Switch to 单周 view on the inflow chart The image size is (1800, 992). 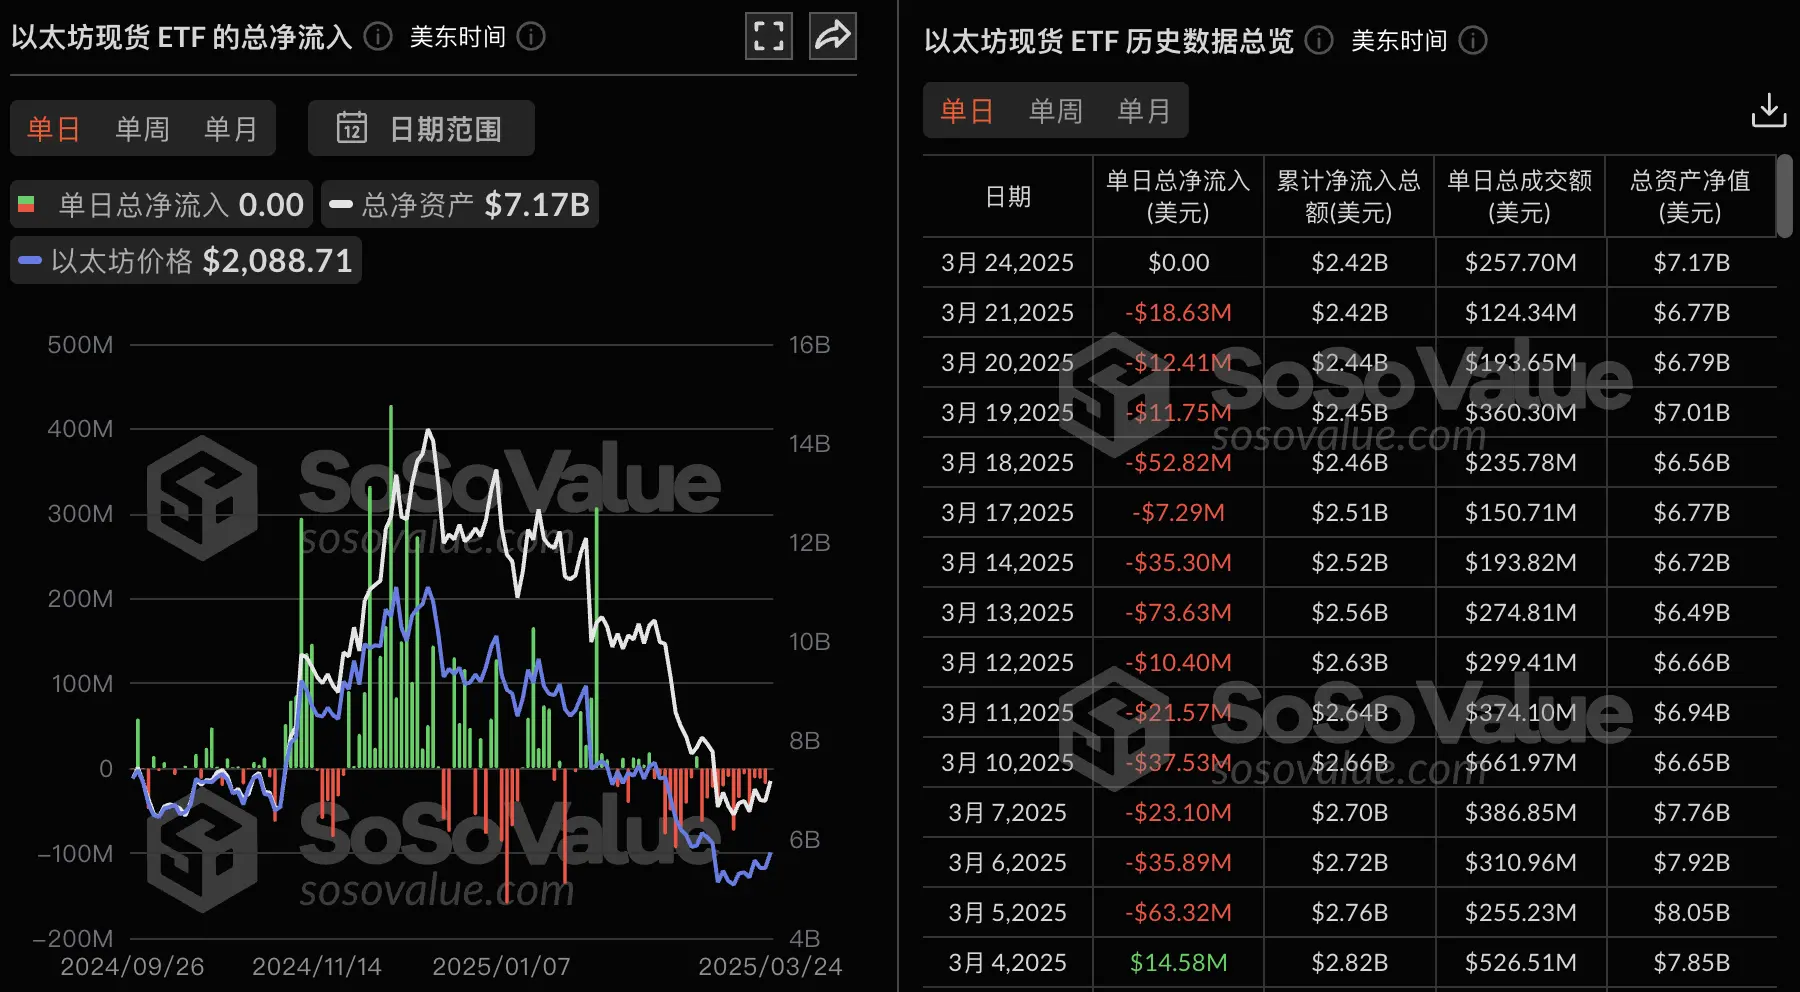[x=141, y=128]
